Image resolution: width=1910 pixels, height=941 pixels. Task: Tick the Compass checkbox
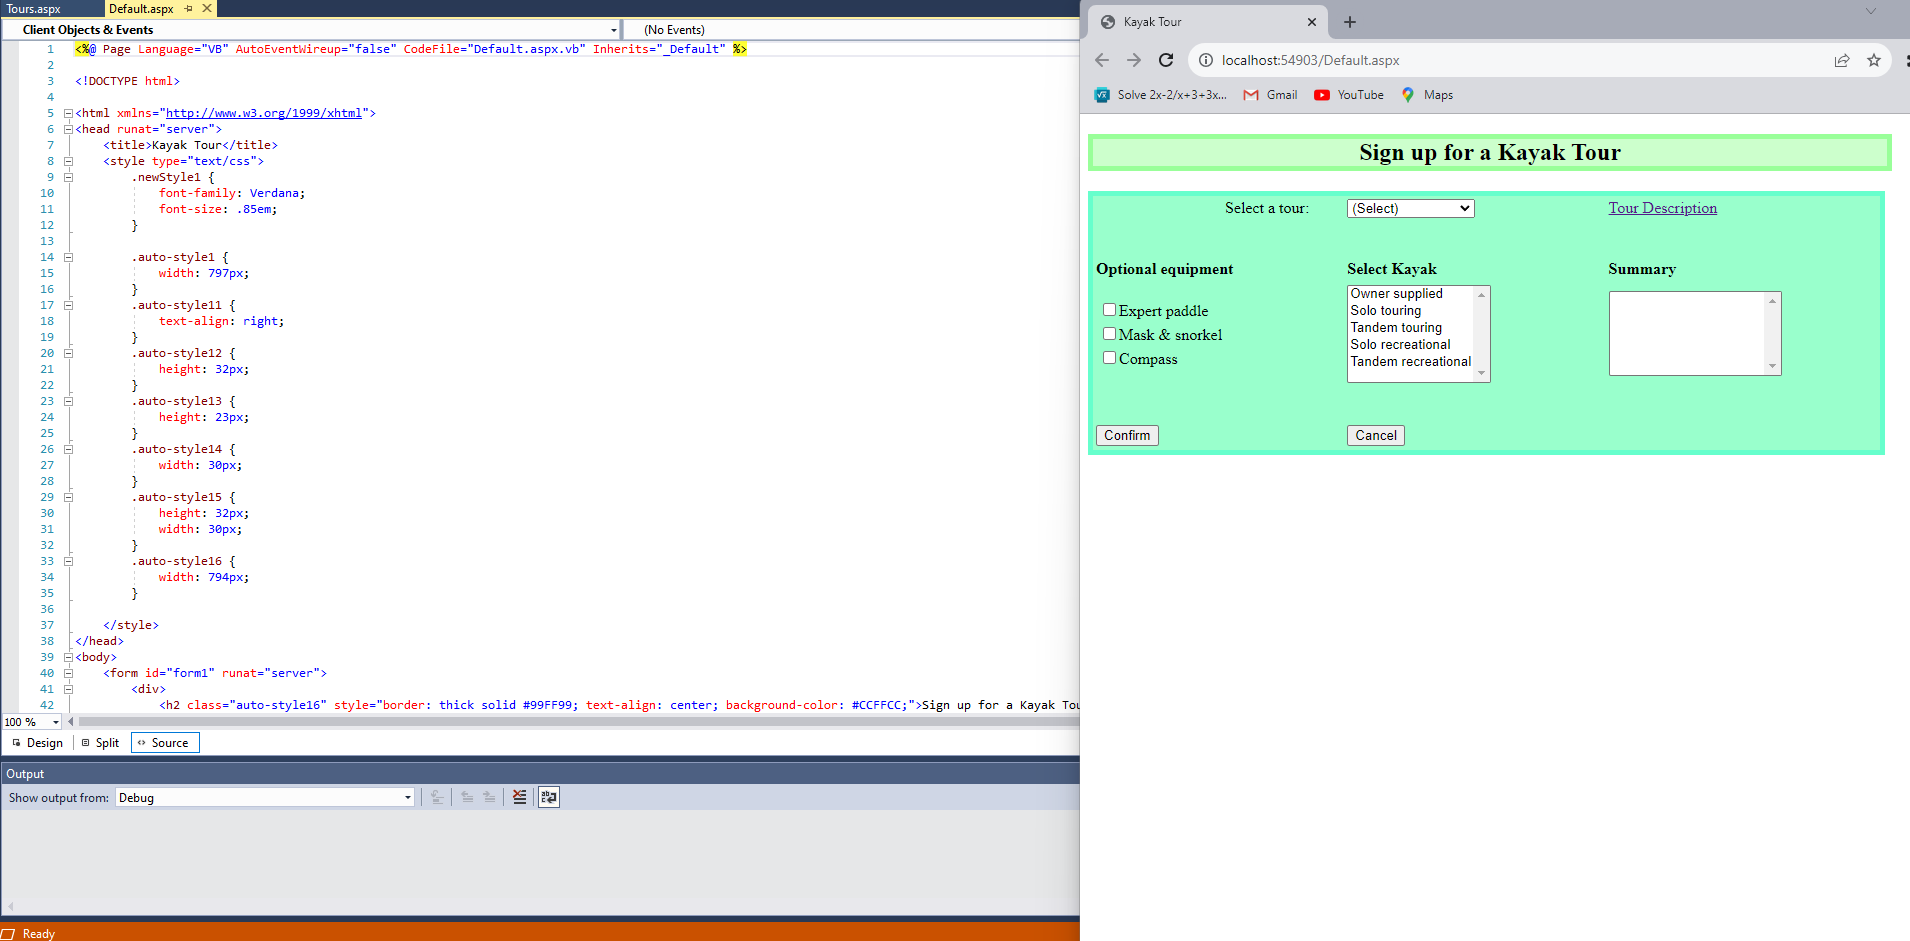(x=1109, y=358)
